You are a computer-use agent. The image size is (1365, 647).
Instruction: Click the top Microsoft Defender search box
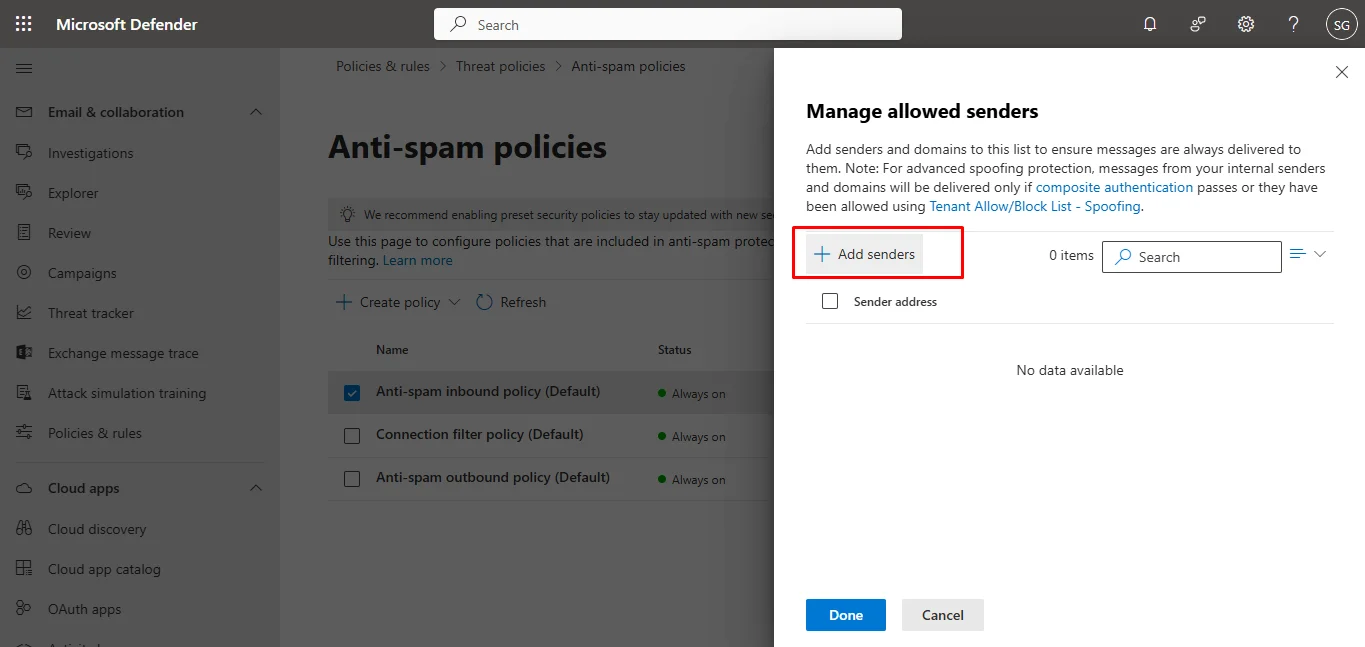coord(668,24)
